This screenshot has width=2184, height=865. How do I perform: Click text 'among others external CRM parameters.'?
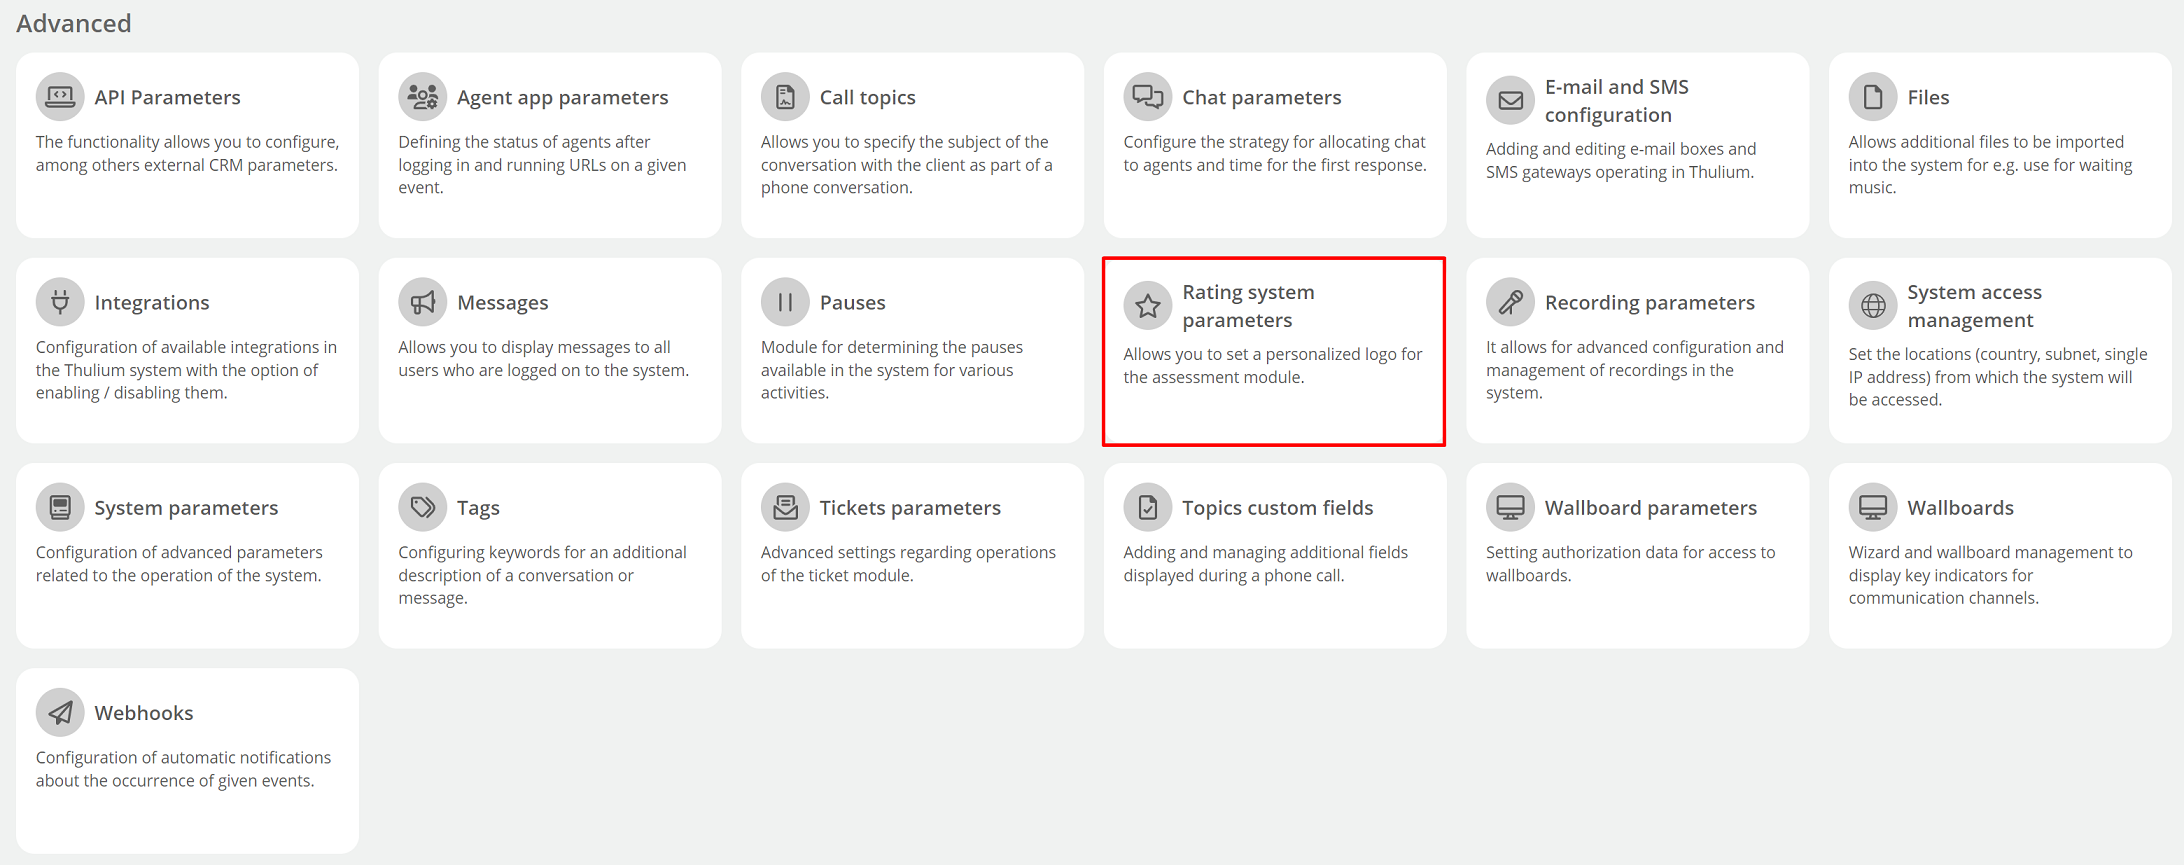tap(187, 165)
